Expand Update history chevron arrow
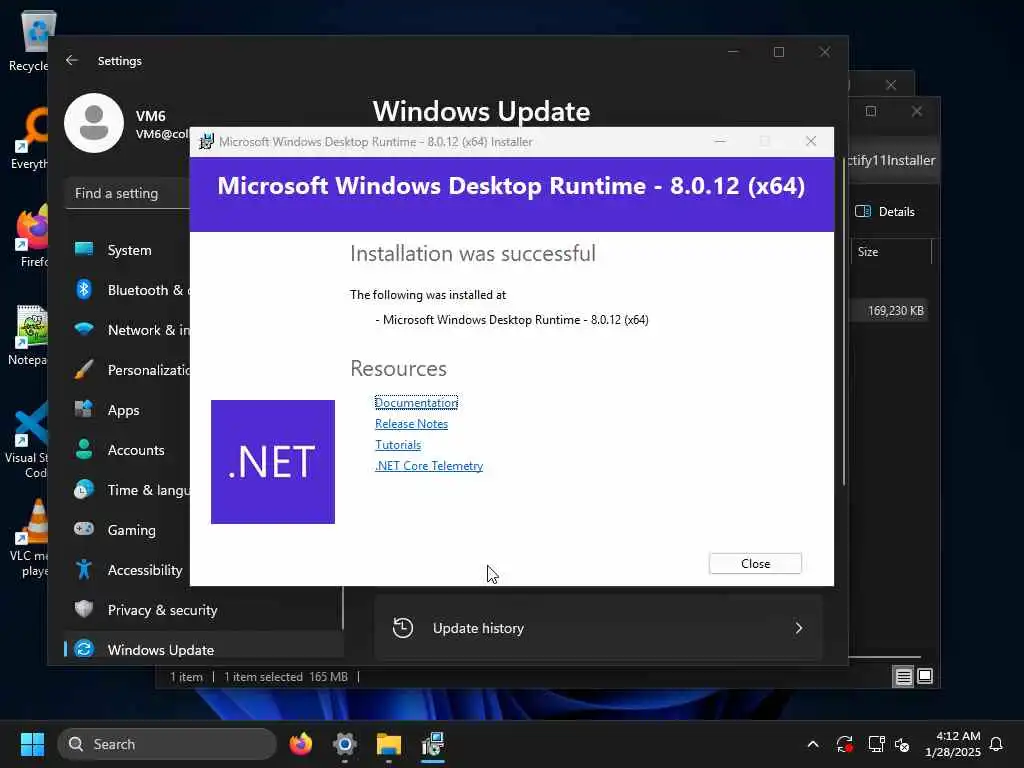The height and width of the screenshot is (768, 1024). [x=799, y=628]
